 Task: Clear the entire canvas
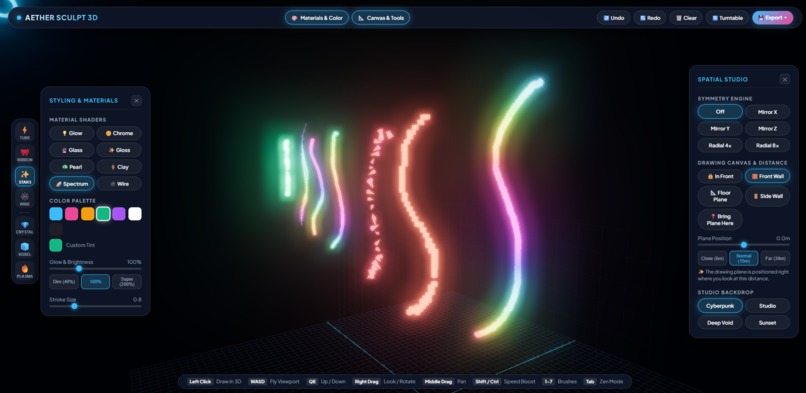[x=686, y=18]
